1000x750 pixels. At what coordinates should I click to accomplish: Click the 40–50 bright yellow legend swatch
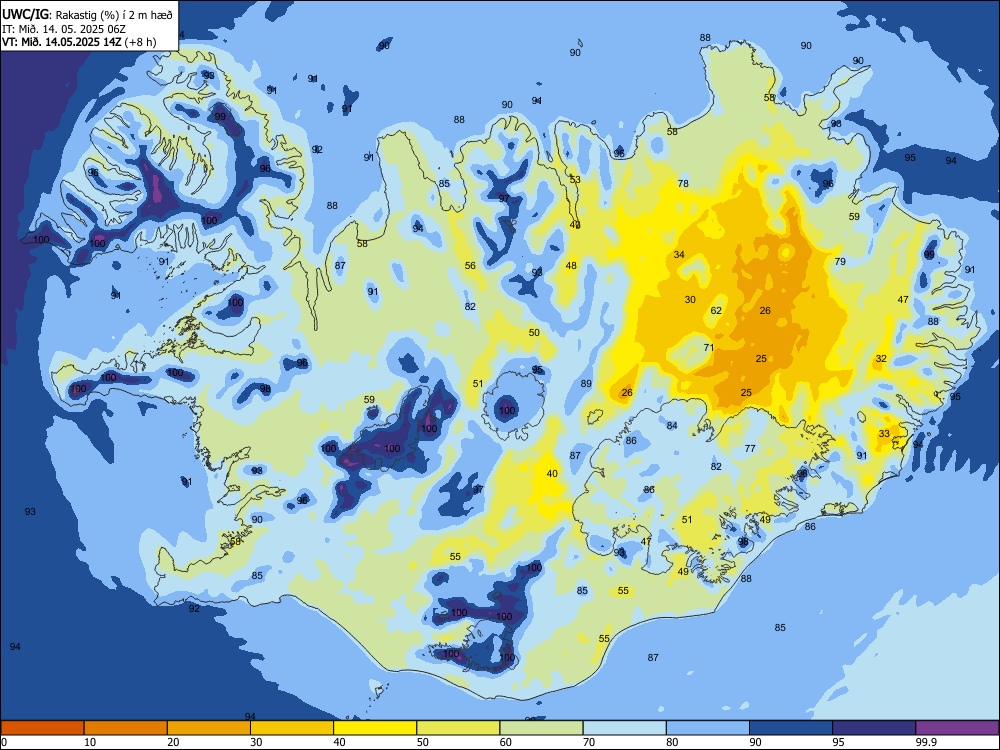click(375, 728)
